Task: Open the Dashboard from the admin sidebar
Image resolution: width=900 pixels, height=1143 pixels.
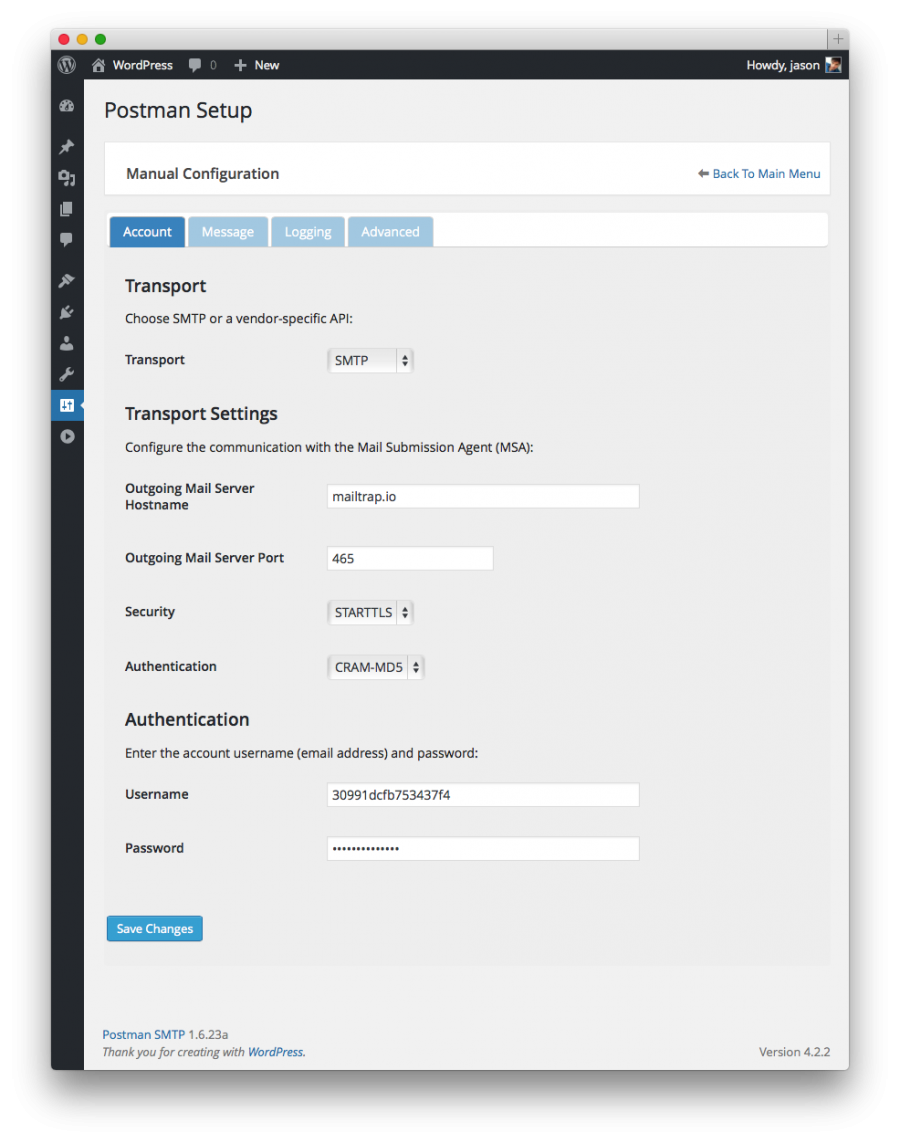Action: (x=66, y=105)
